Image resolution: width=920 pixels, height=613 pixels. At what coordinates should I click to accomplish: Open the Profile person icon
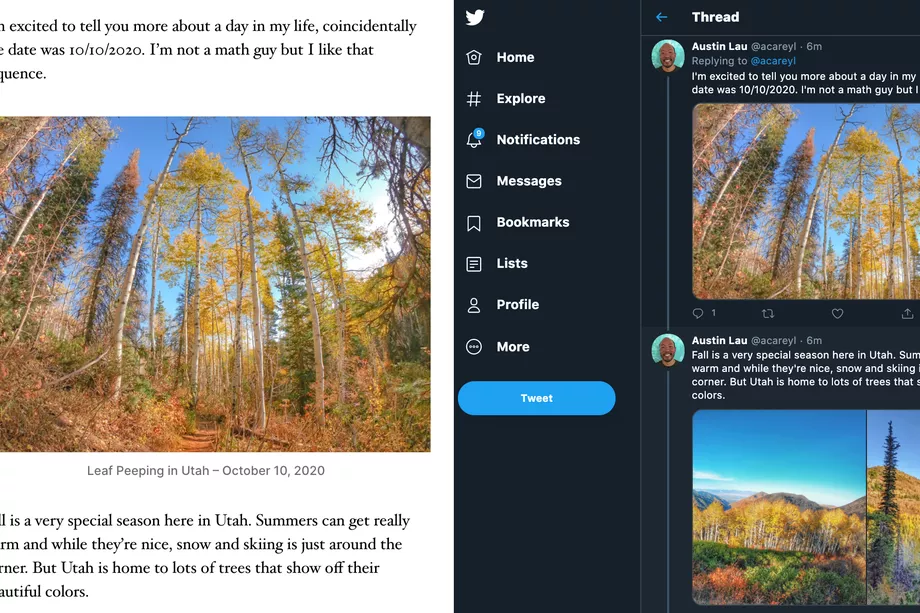pyautogui.click(x=474, y=305)
